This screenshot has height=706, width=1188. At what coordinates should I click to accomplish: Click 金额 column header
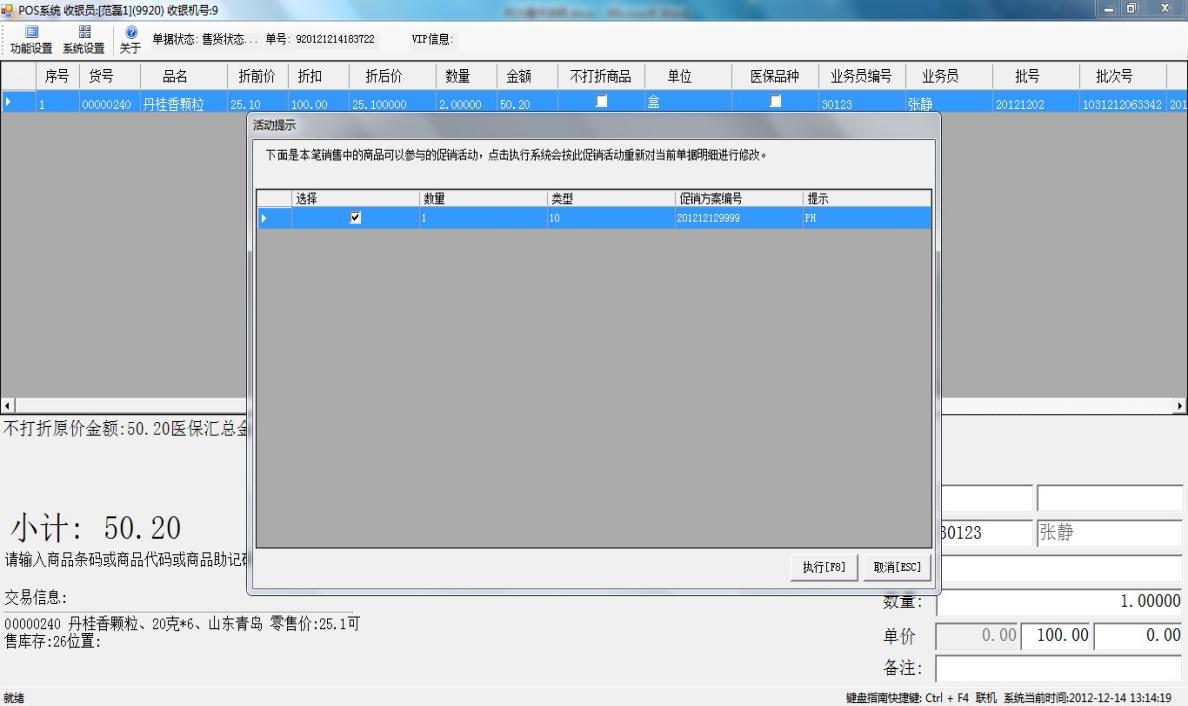click(527, 77)
